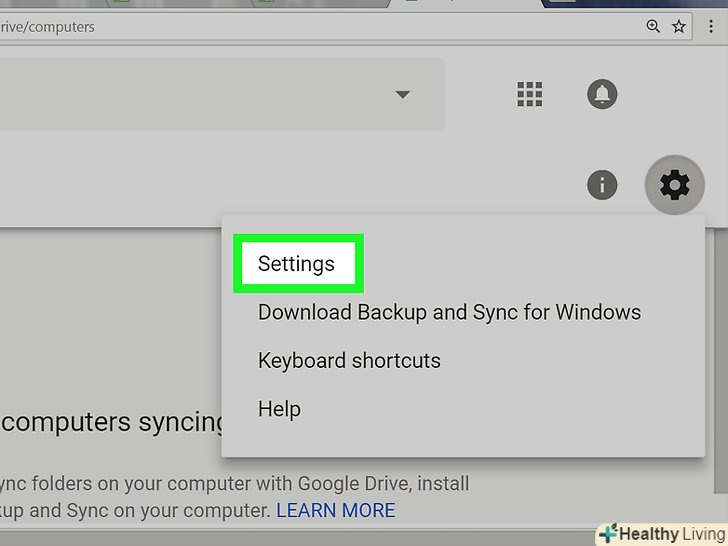
Task: Follow the LEARN MORE link
Action: (335, 510)
